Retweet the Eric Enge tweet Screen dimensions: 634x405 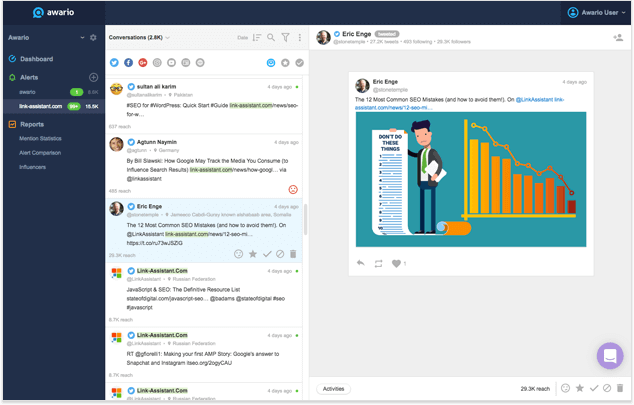(x=378, y=264)
